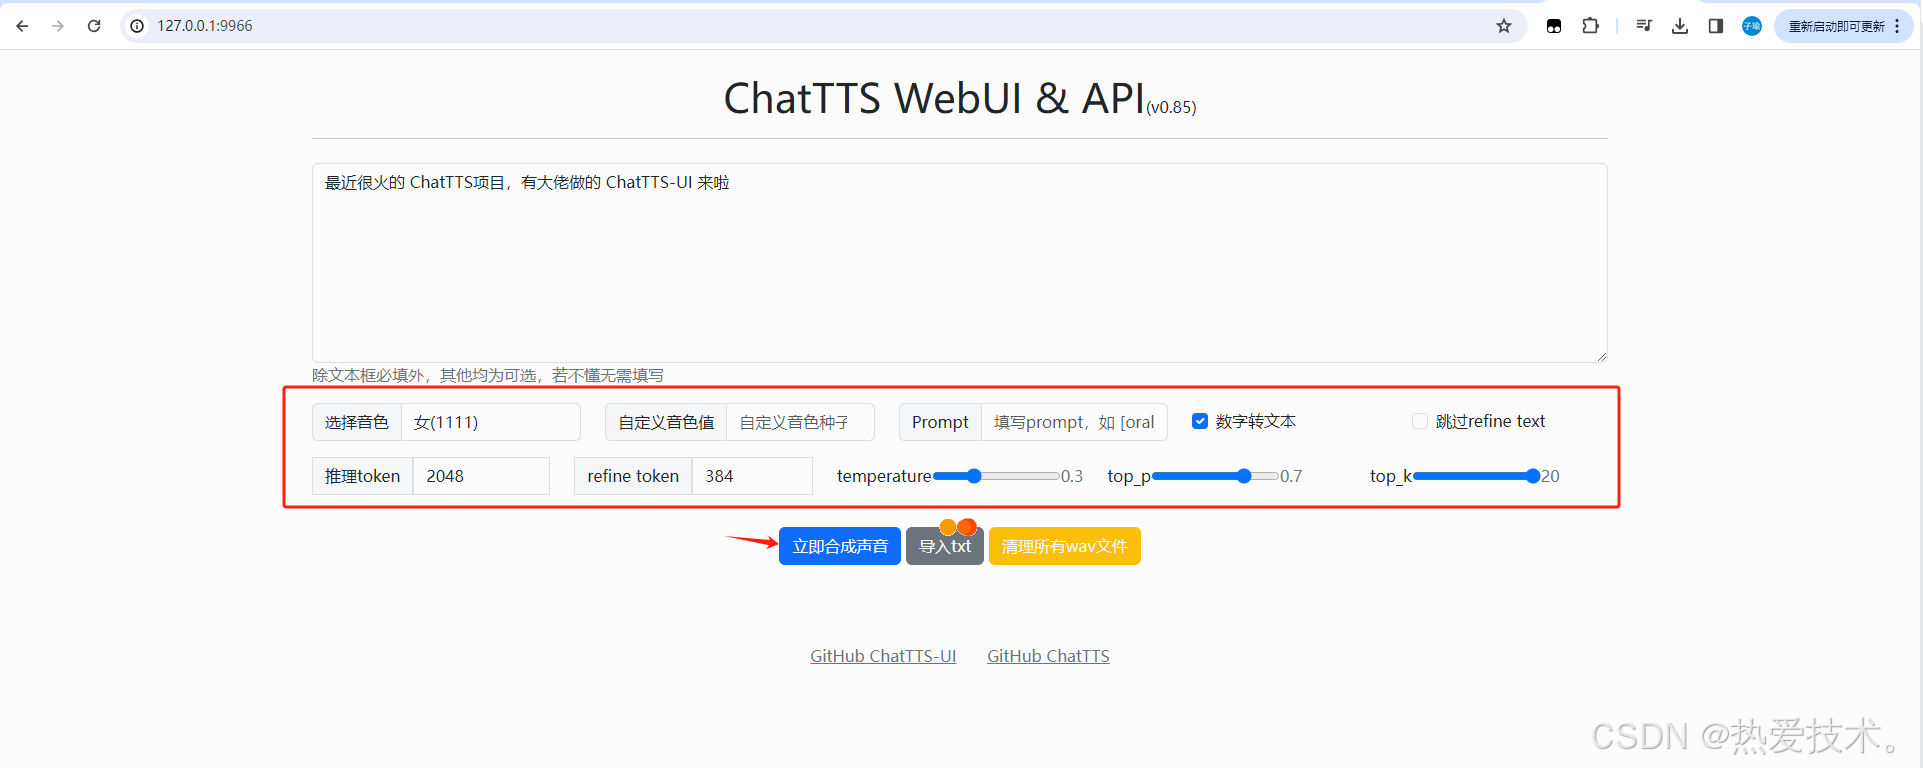Open site info icon in address bar
The height and width of the screenshot is (768, 1923).
[x=137, y=26]
